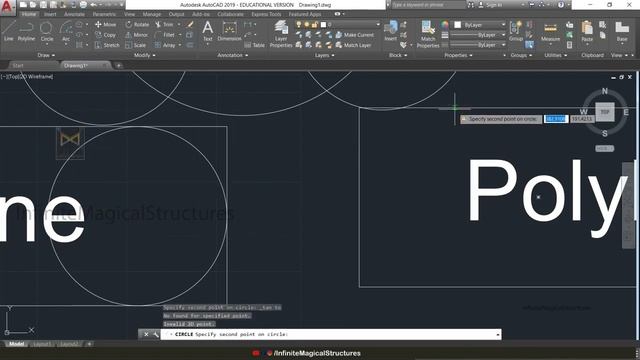
Task: Select the Line tool
Action: [9, 31]
